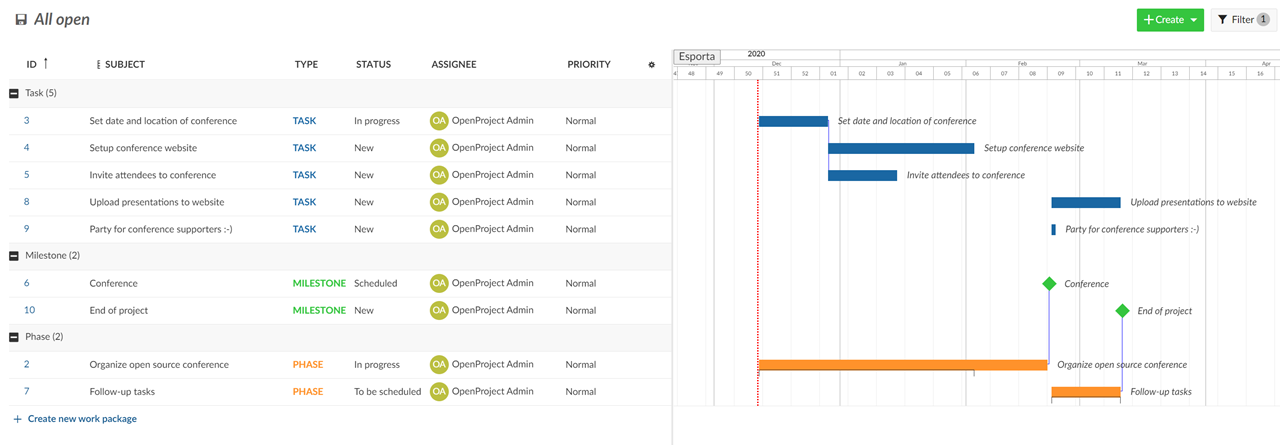Click the ID sort arrow icon

point(45,63)
